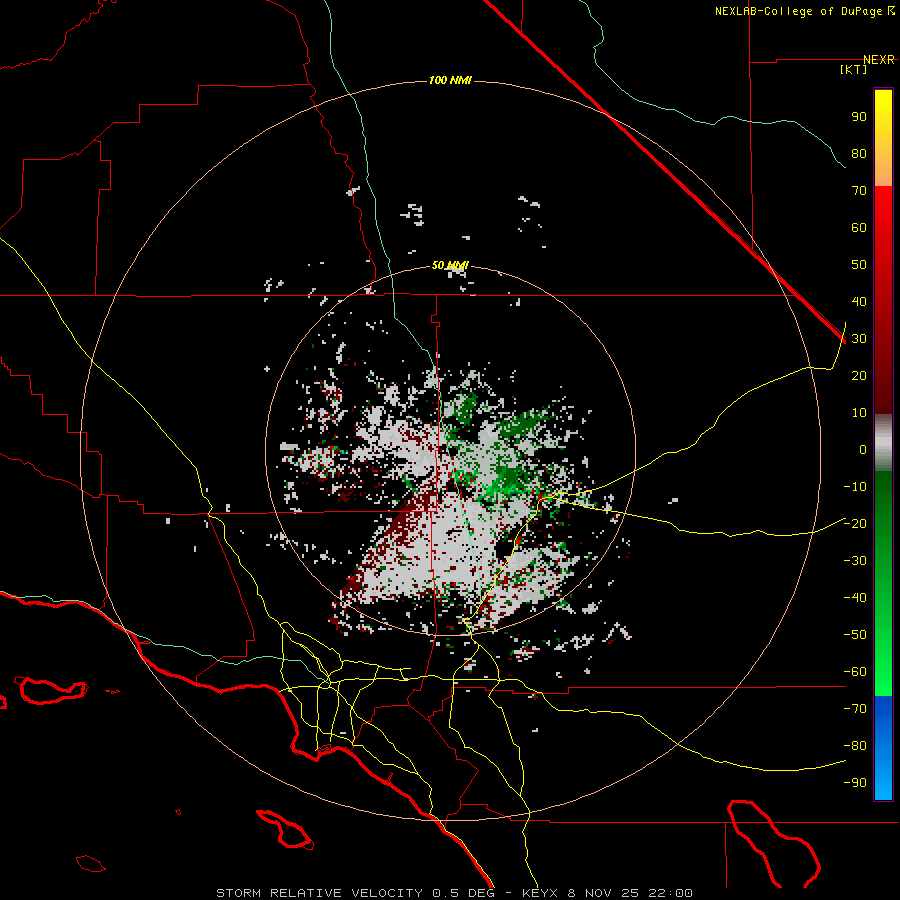Screen dimensions: 900x900
Task: Click the -70 value on velocity scale
Action: click(x=855, y=709)
